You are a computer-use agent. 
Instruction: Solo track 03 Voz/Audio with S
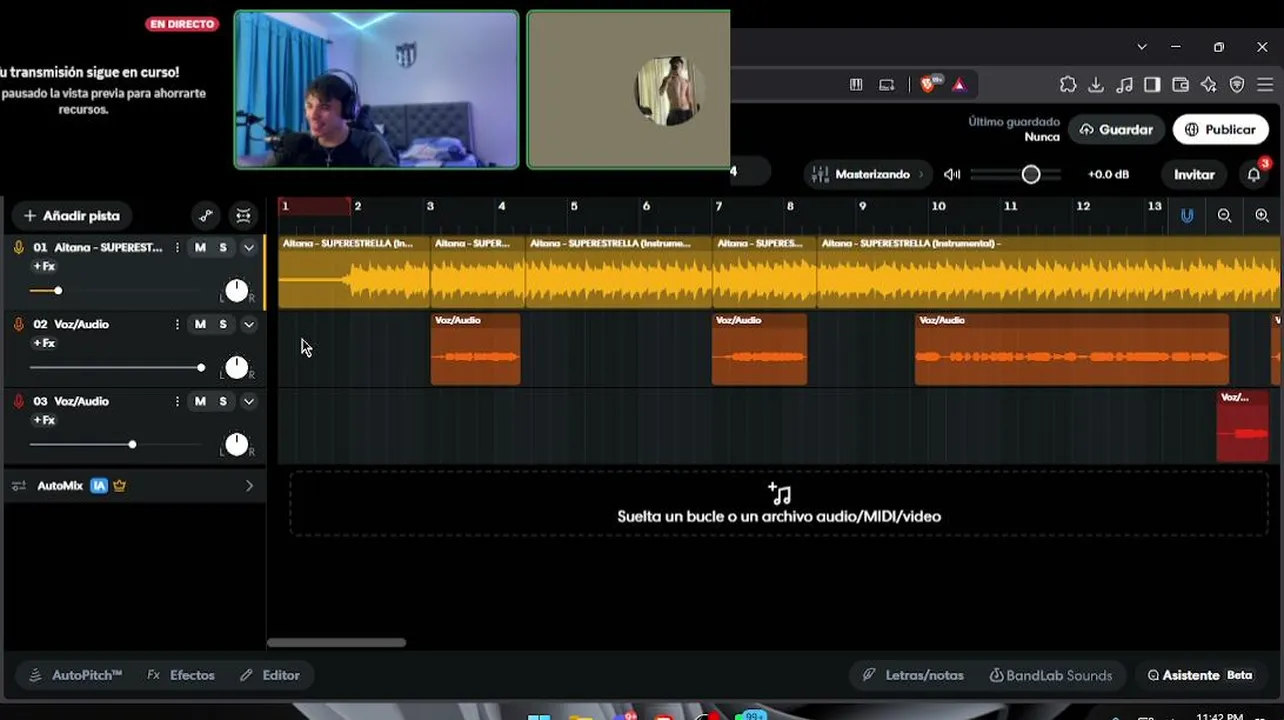coord(223,401)
